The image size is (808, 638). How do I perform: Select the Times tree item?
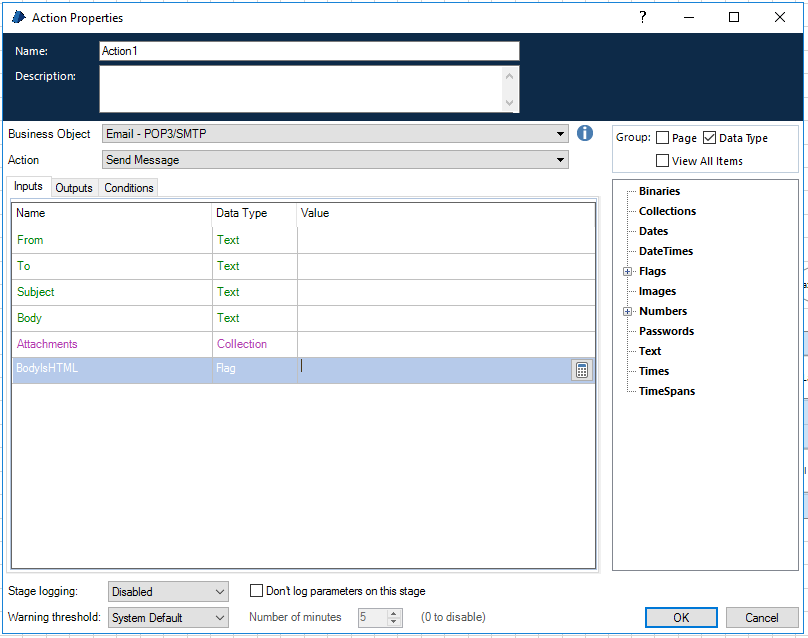[x=654, y=372]
